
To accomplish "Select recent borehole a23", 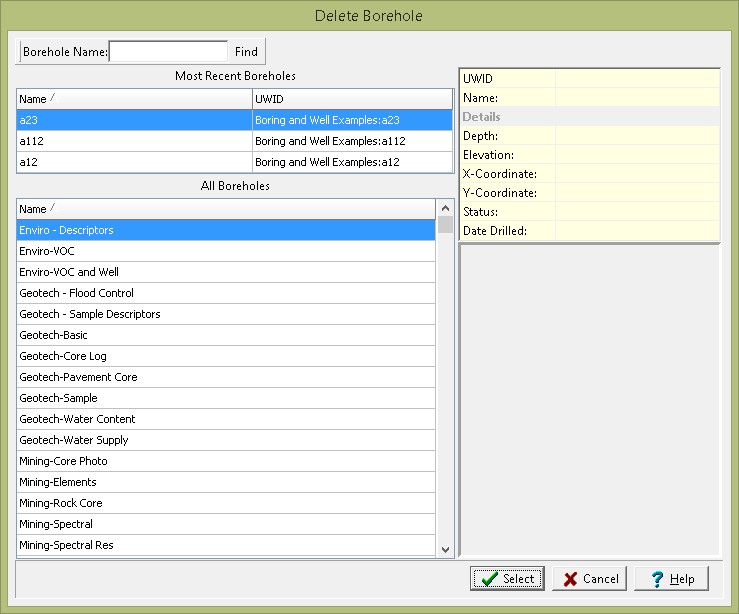I will [x=133, y=120].
